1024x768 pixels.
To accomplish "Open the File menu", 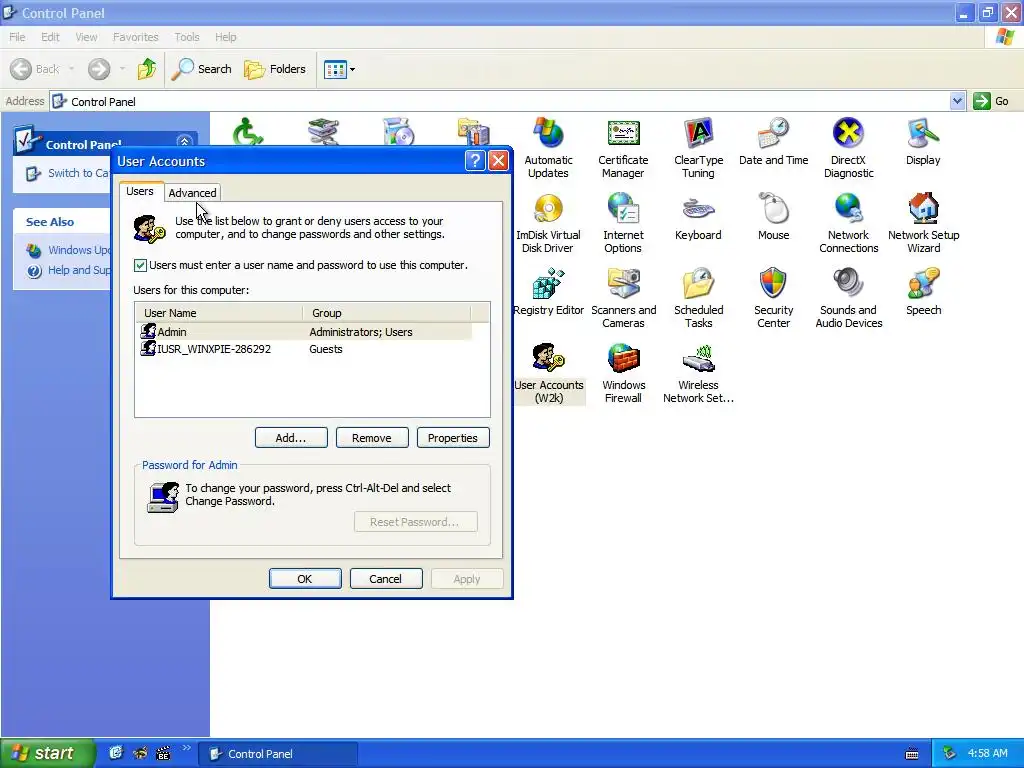I will click(x=17, y=37).
